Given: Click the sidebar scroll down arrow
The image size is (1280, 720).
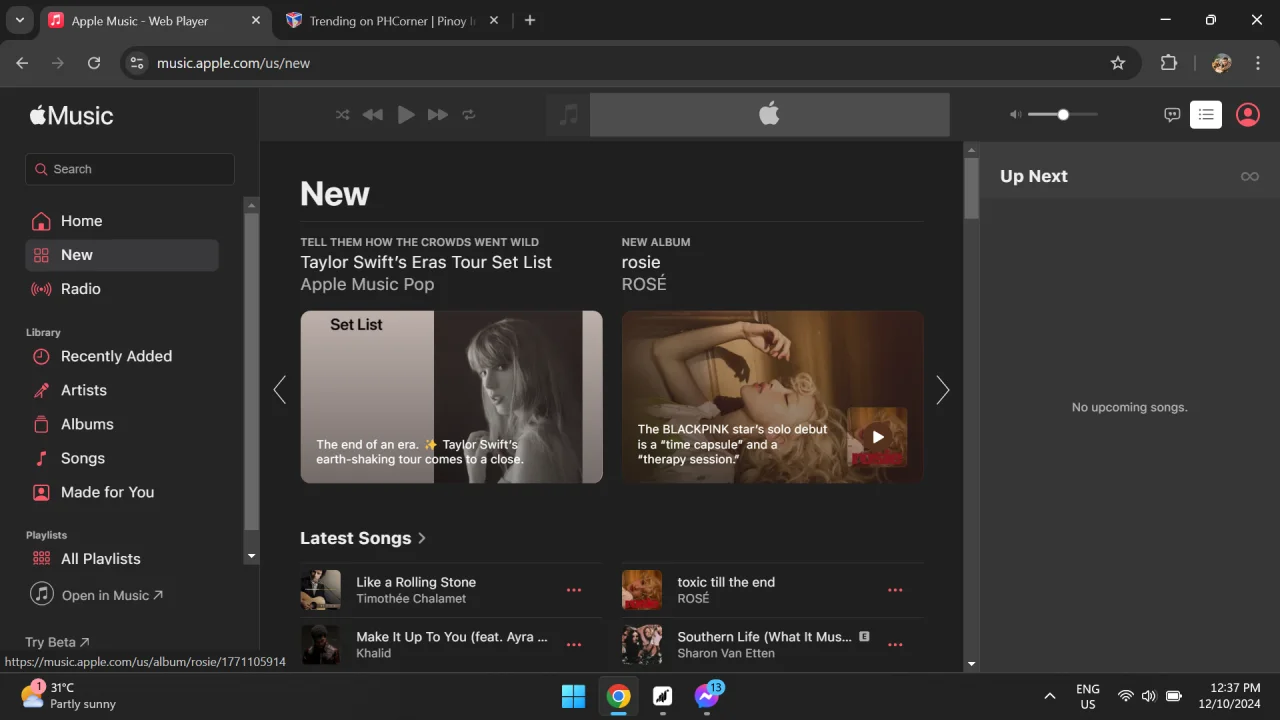Looking at the screenshot, I should pos(252,556).
